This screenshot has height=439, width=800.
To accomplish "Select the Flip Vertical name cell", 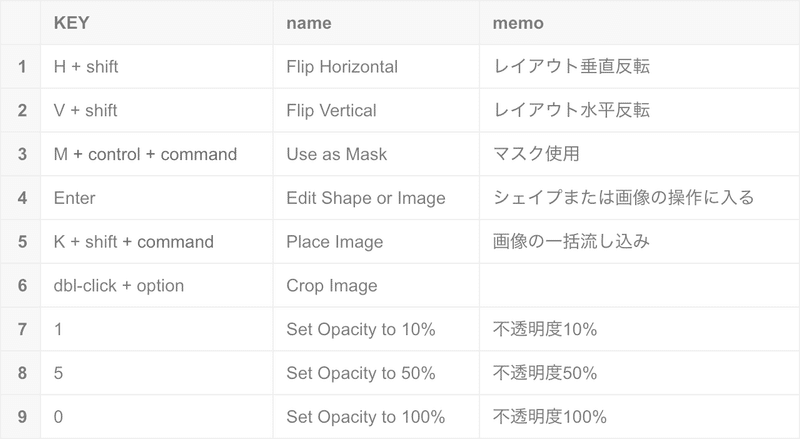I will (376, 110).
